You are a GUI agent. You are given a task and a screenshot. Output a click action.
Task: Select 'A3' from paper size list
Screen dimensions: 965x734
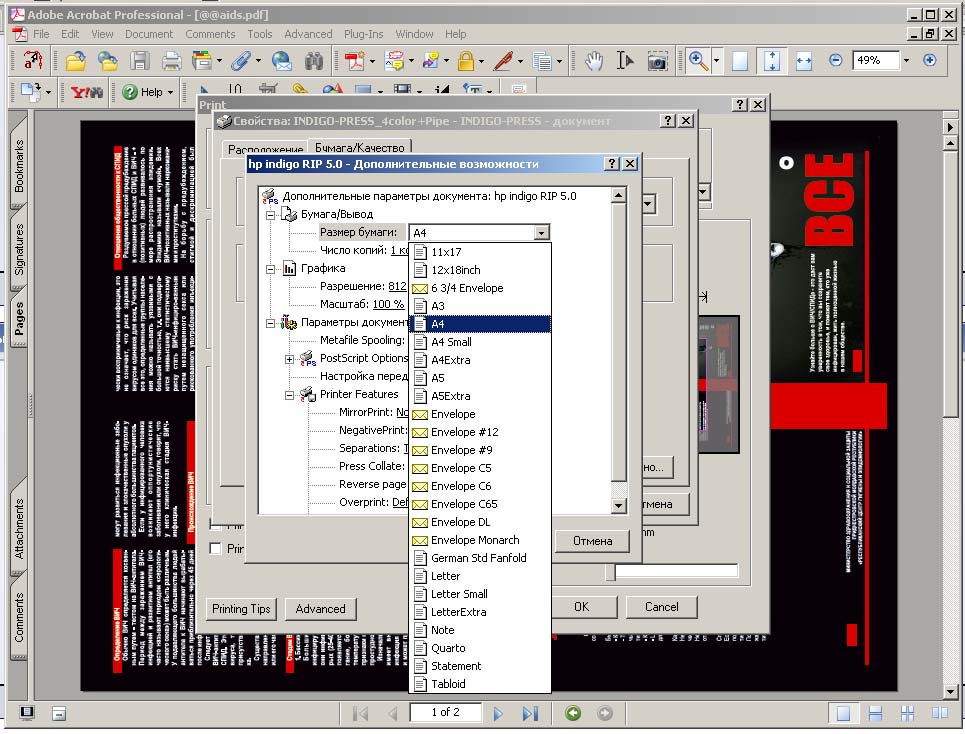(480, 306)
